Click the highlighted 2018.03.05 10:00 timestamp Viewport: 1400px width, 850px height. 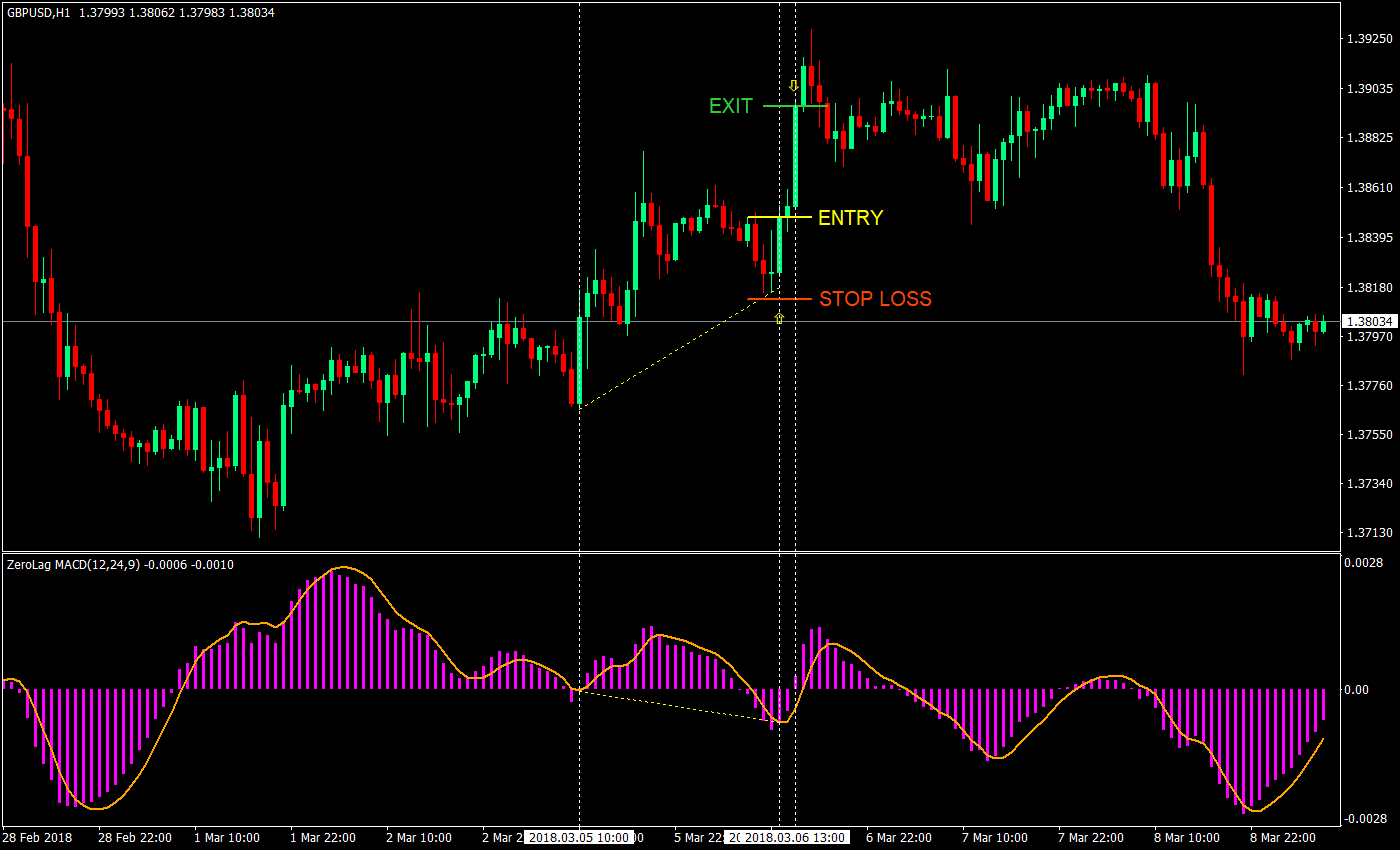point(578,838)
